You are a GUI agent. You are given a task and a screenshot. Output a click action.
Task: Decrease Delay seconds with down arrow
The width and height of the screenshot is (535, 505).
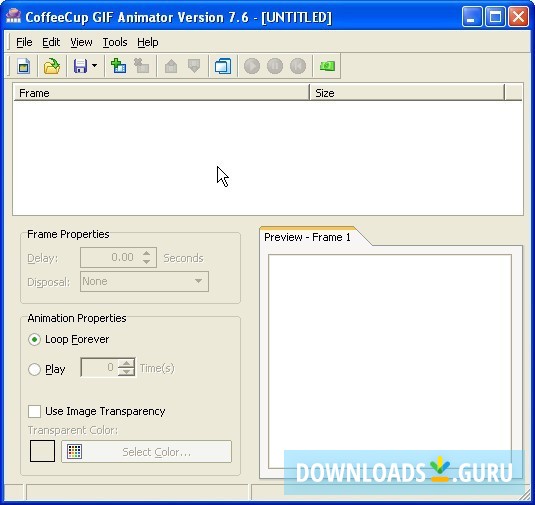(x=146, y=262)
